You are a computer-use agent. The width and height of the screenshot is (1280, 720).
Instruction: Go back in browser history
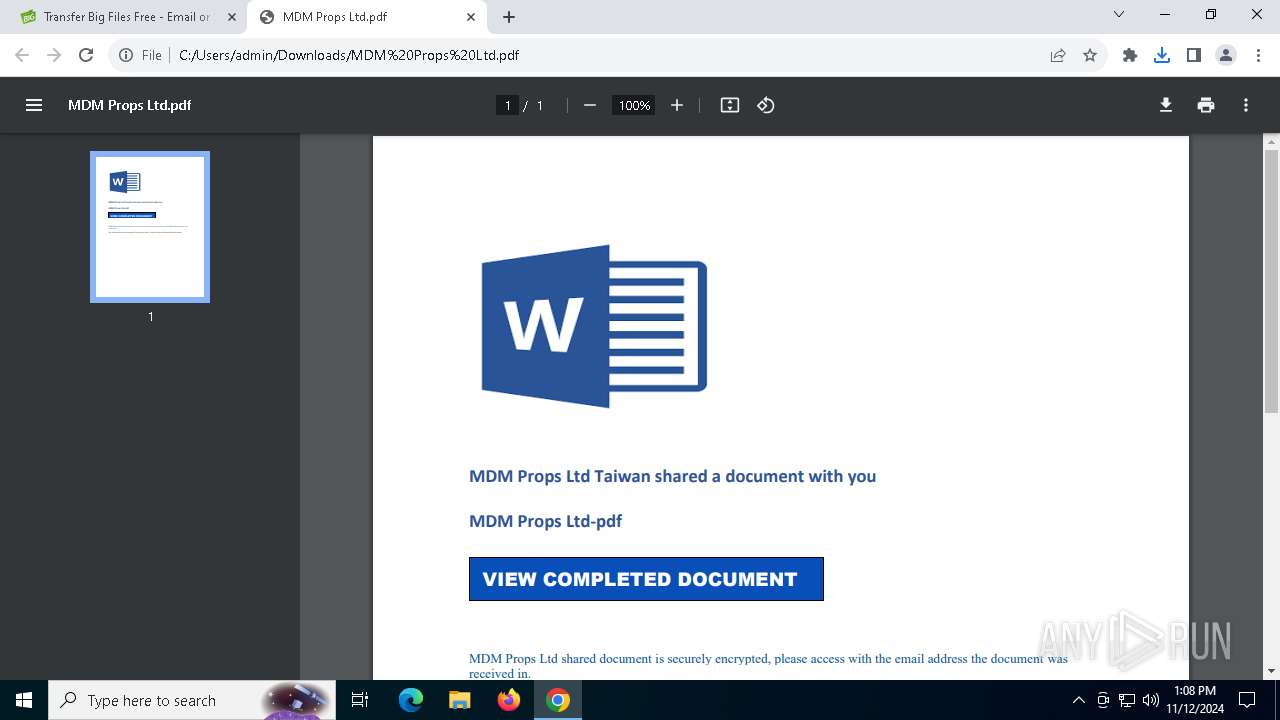click(x=22, y=55)
